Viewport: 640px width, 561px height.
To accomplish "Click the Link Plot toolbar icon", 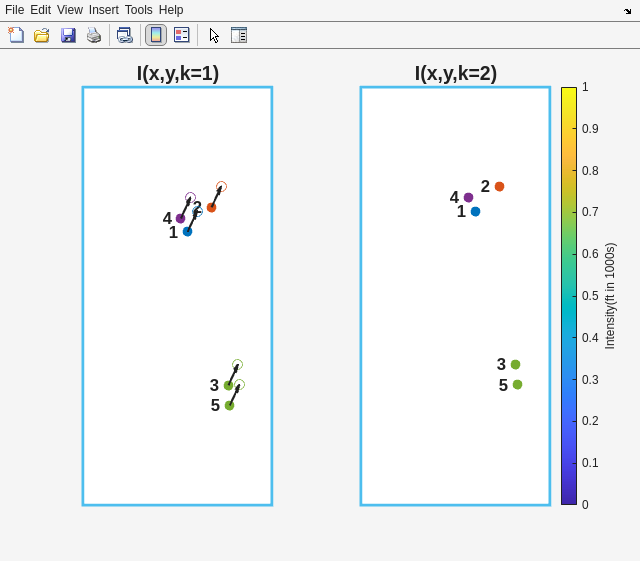I will tap(124, 35).
